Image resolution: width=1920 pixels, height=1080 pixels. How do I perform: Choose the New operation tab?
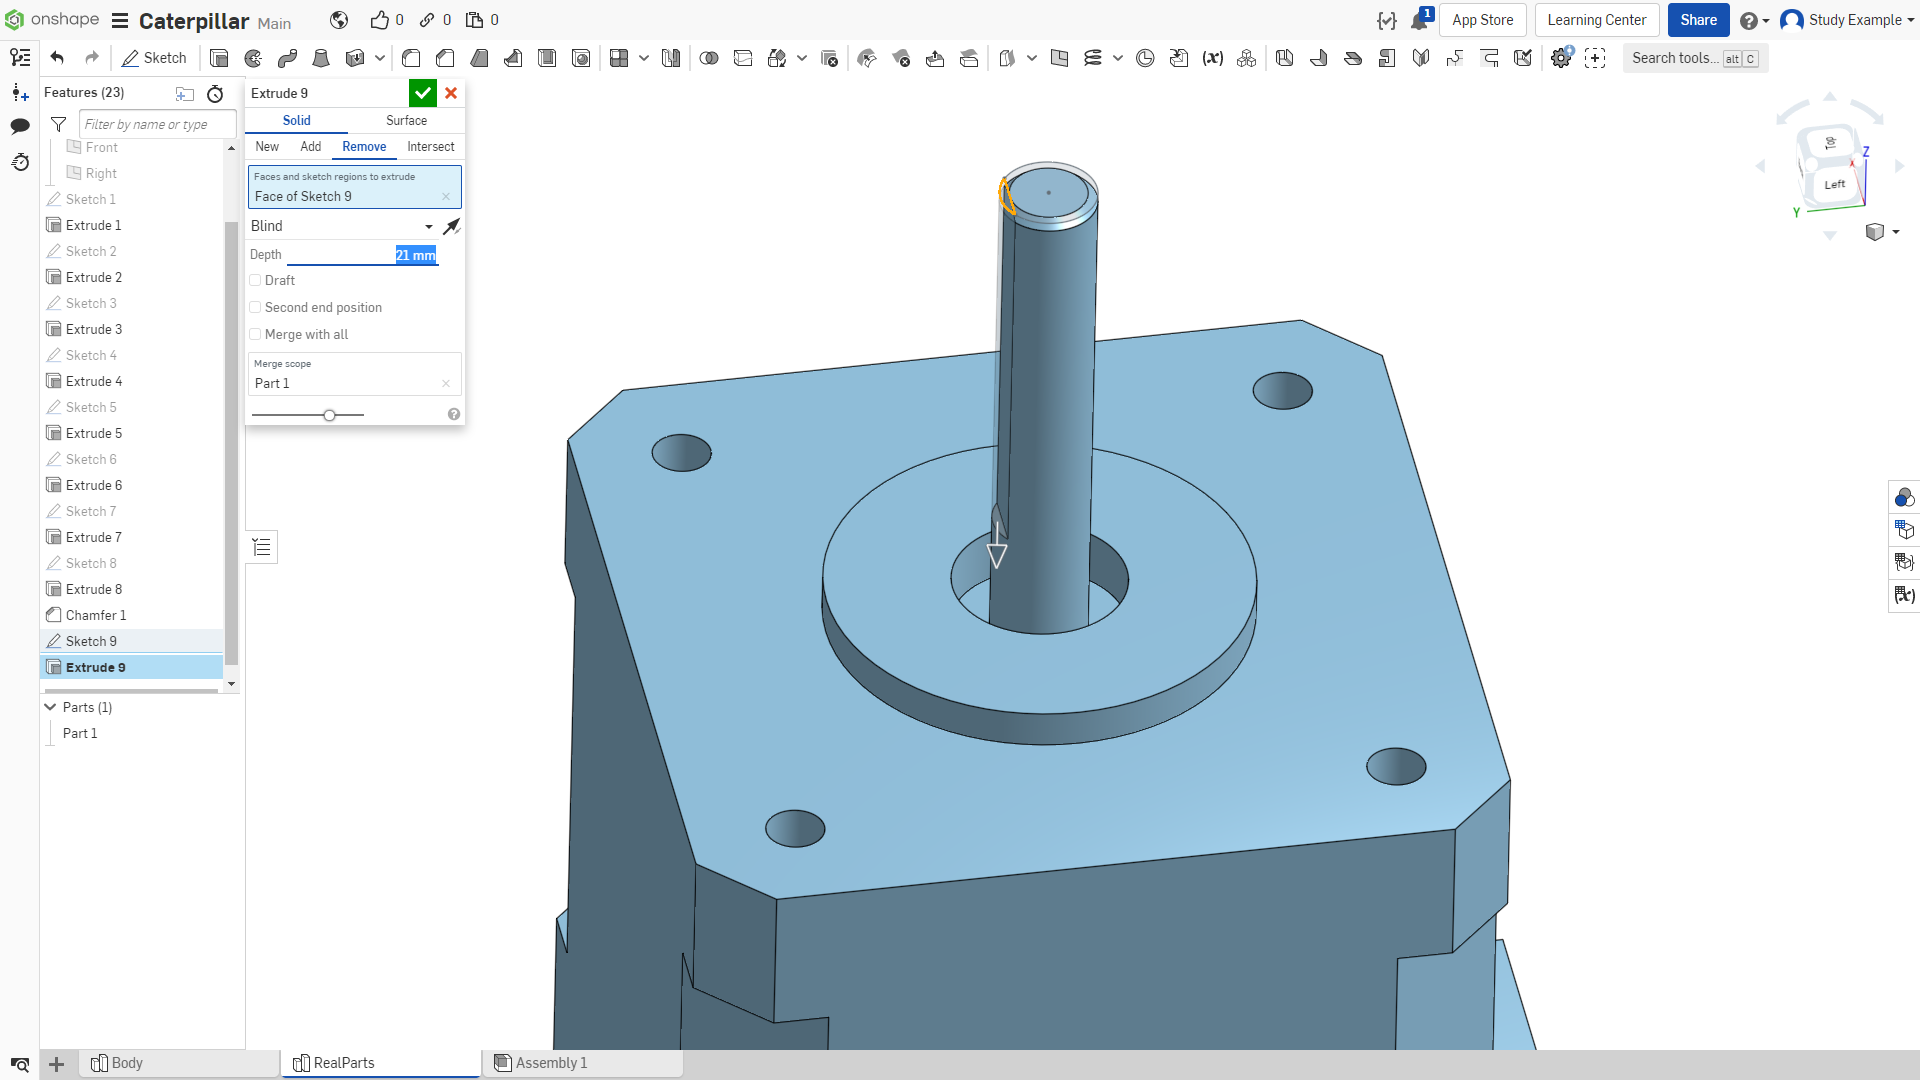(x=267, y=147)
